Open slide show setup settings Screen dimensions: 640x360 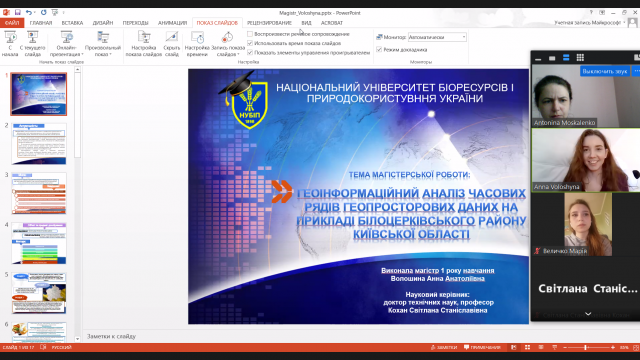(x=144, y=43)
